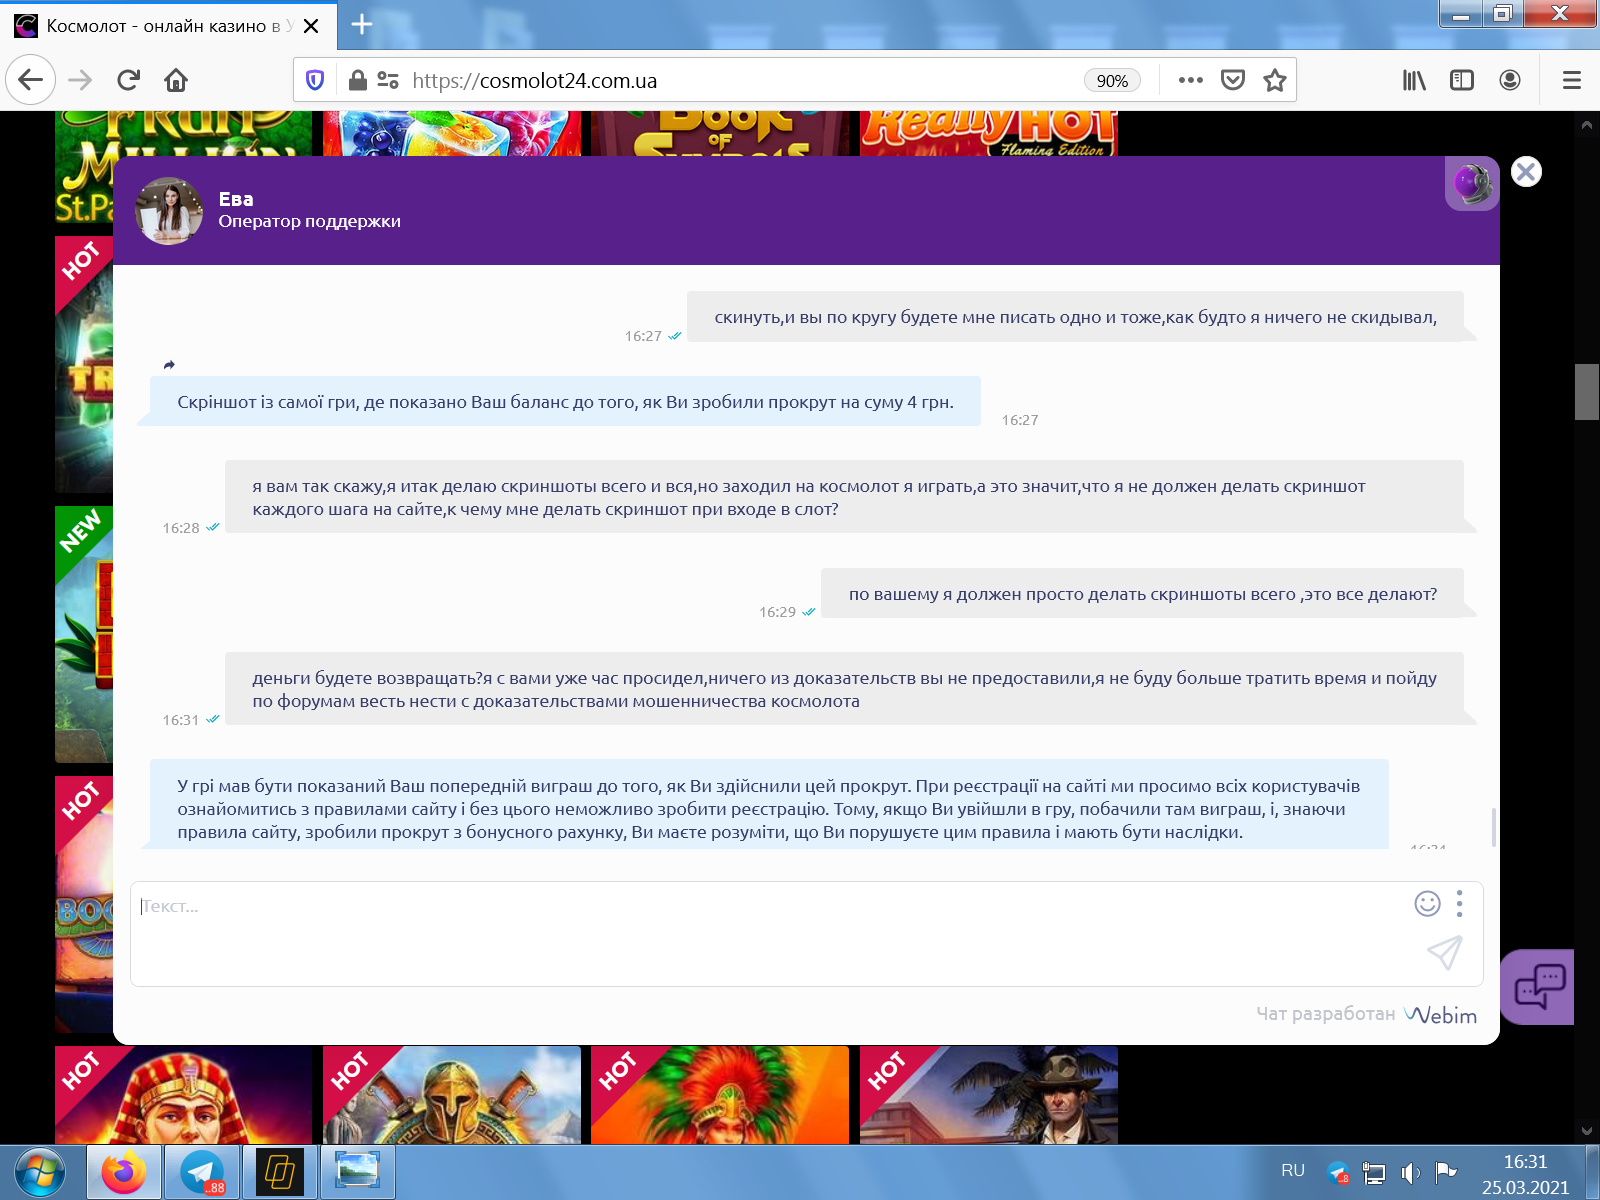Open the volume control in tray
The height and width of the screenshot is (1200, 1600).
1410,1173
